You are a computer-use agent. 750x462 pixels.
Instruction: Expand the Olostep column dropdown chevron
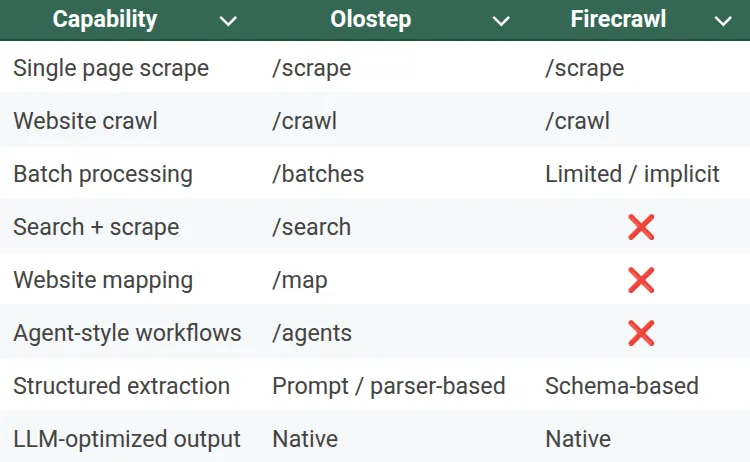tap(501, 21)
